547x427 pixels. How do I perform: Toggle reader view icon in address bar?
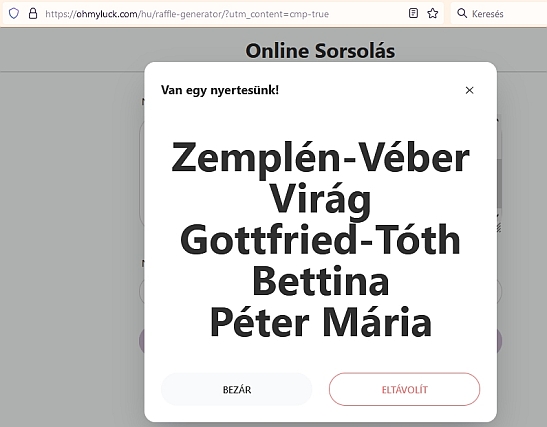(x=413, y=14)
